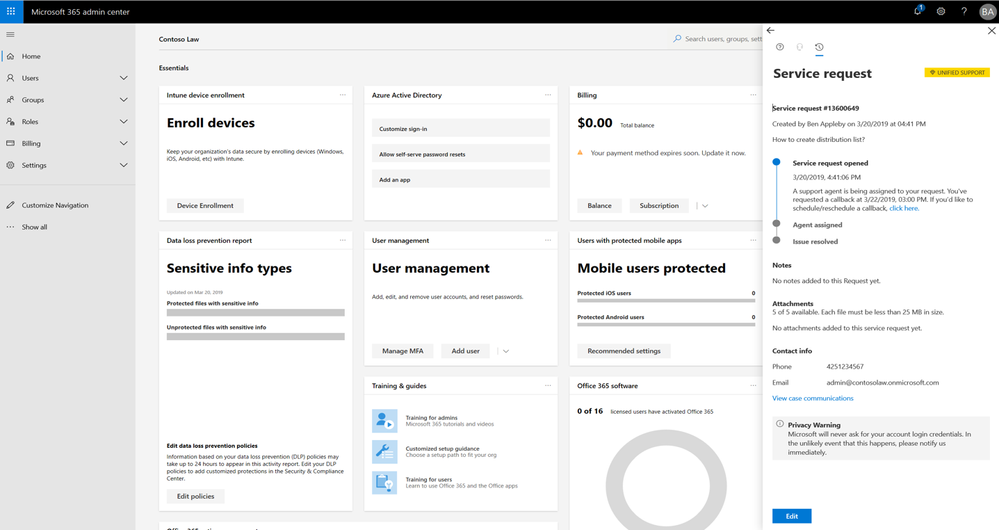
Task: Select the service request history tab icon
Action: [x=819, y=47]
